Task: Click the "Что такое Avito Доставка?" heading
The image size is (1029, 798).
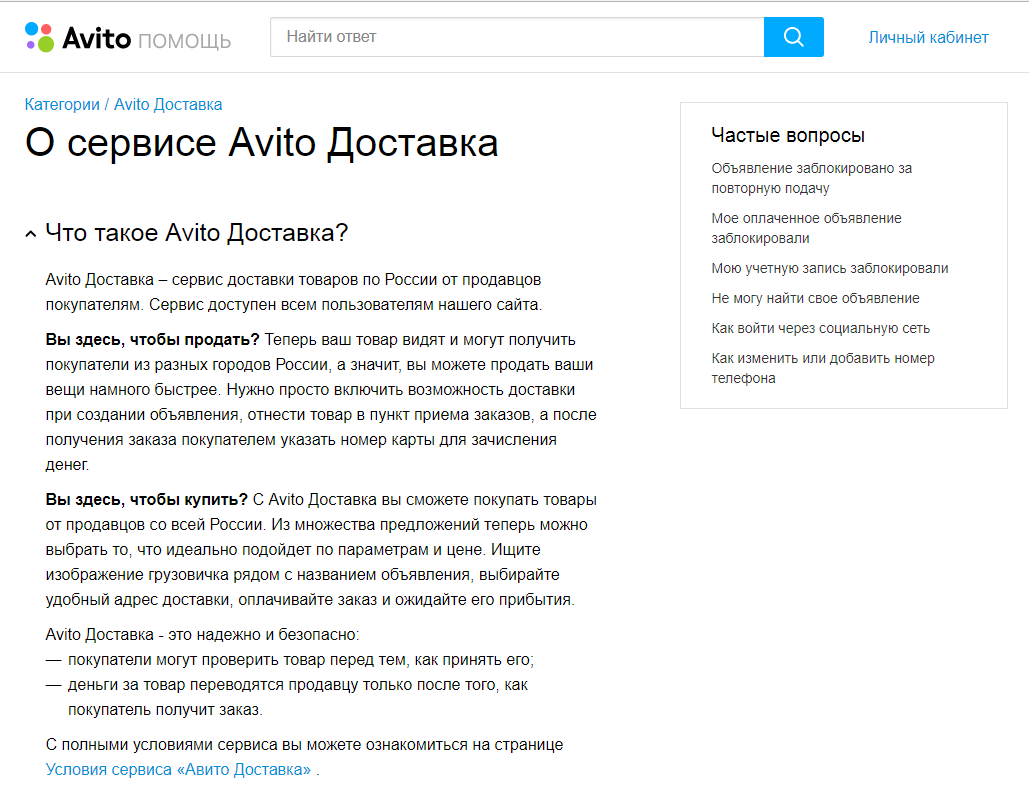Action: [196, 233]
